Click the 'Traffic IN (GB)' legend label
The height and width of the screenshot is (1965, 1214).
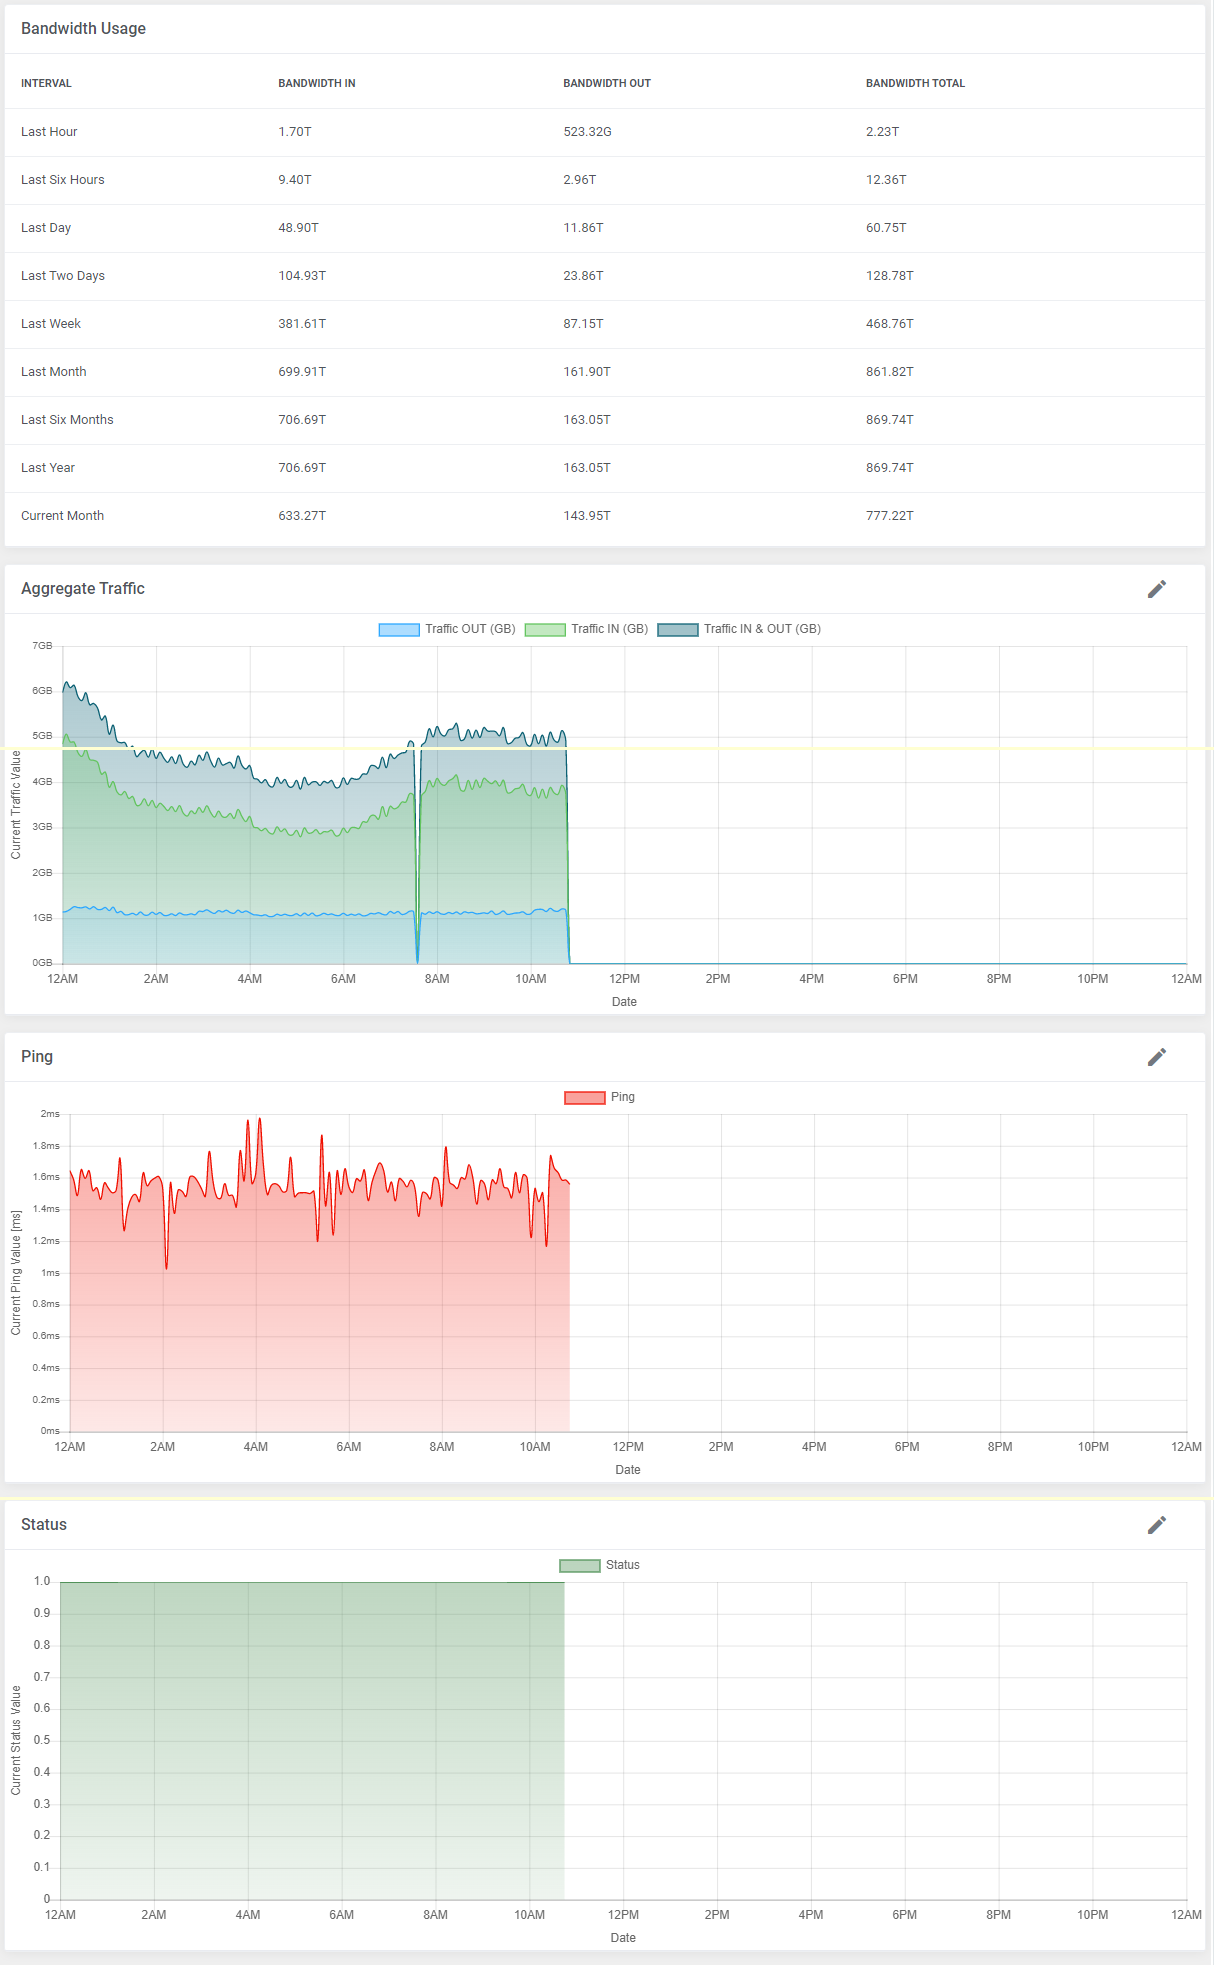tap(610, 629)
